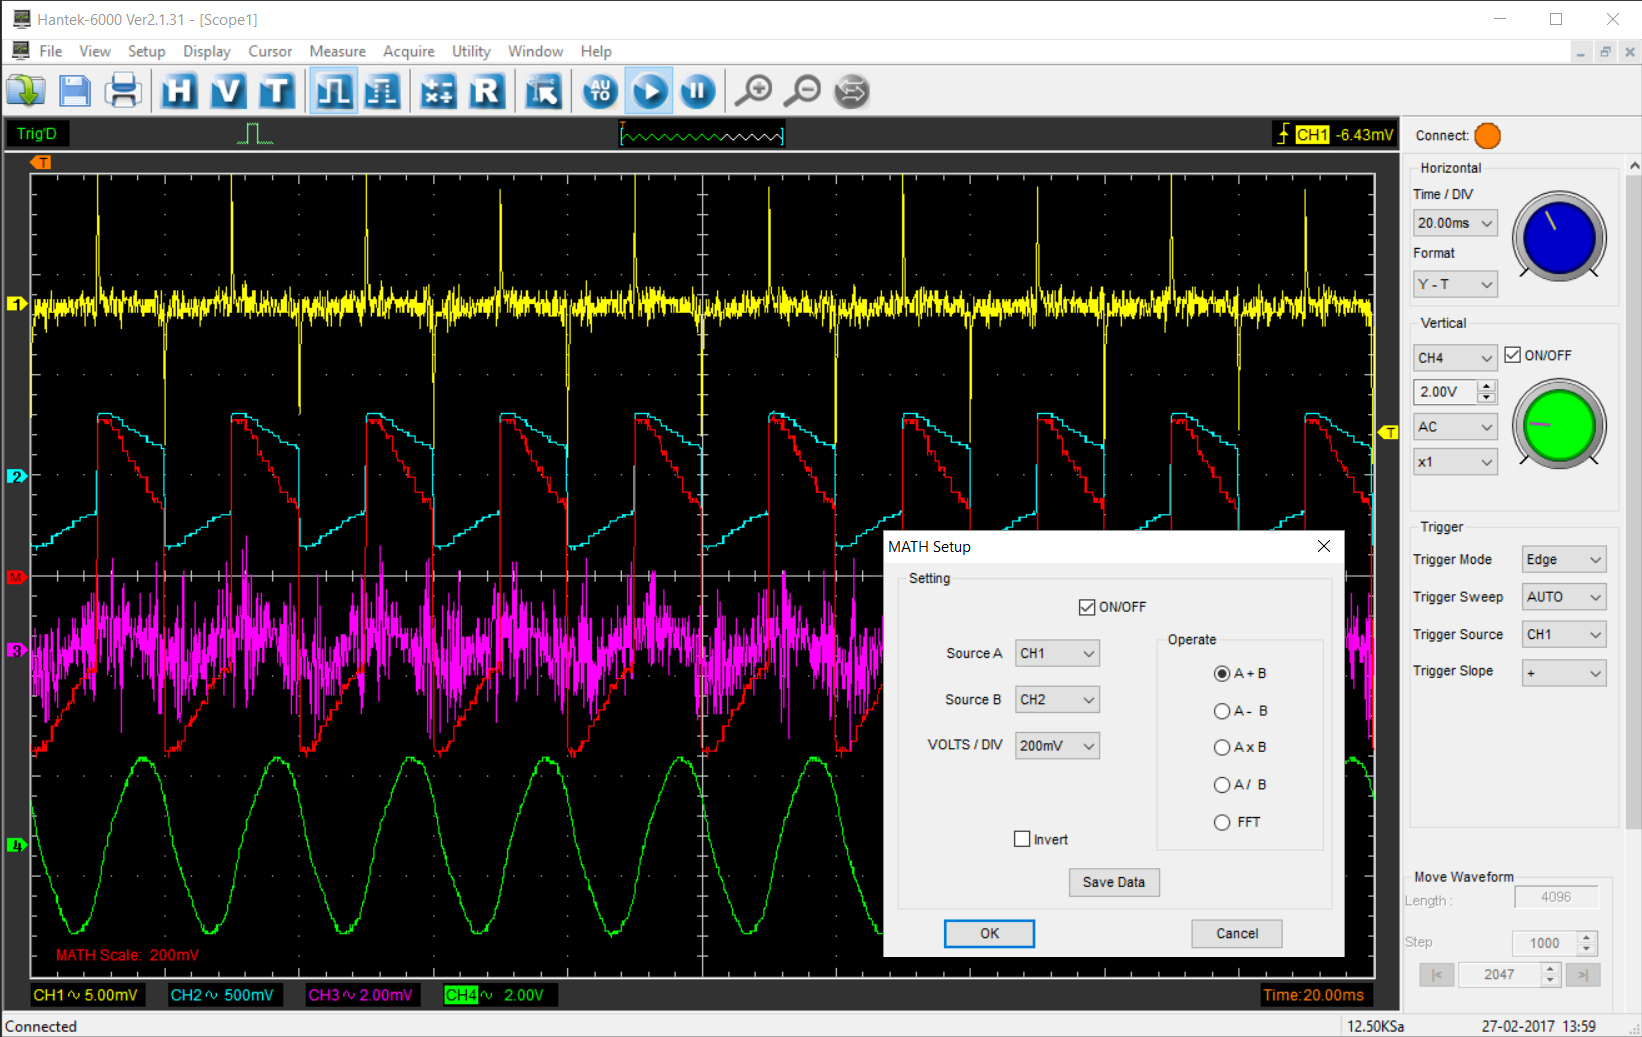
Task: Toggle the MATH Setup ON/OFF checkbox
Action: point(1087,607)
